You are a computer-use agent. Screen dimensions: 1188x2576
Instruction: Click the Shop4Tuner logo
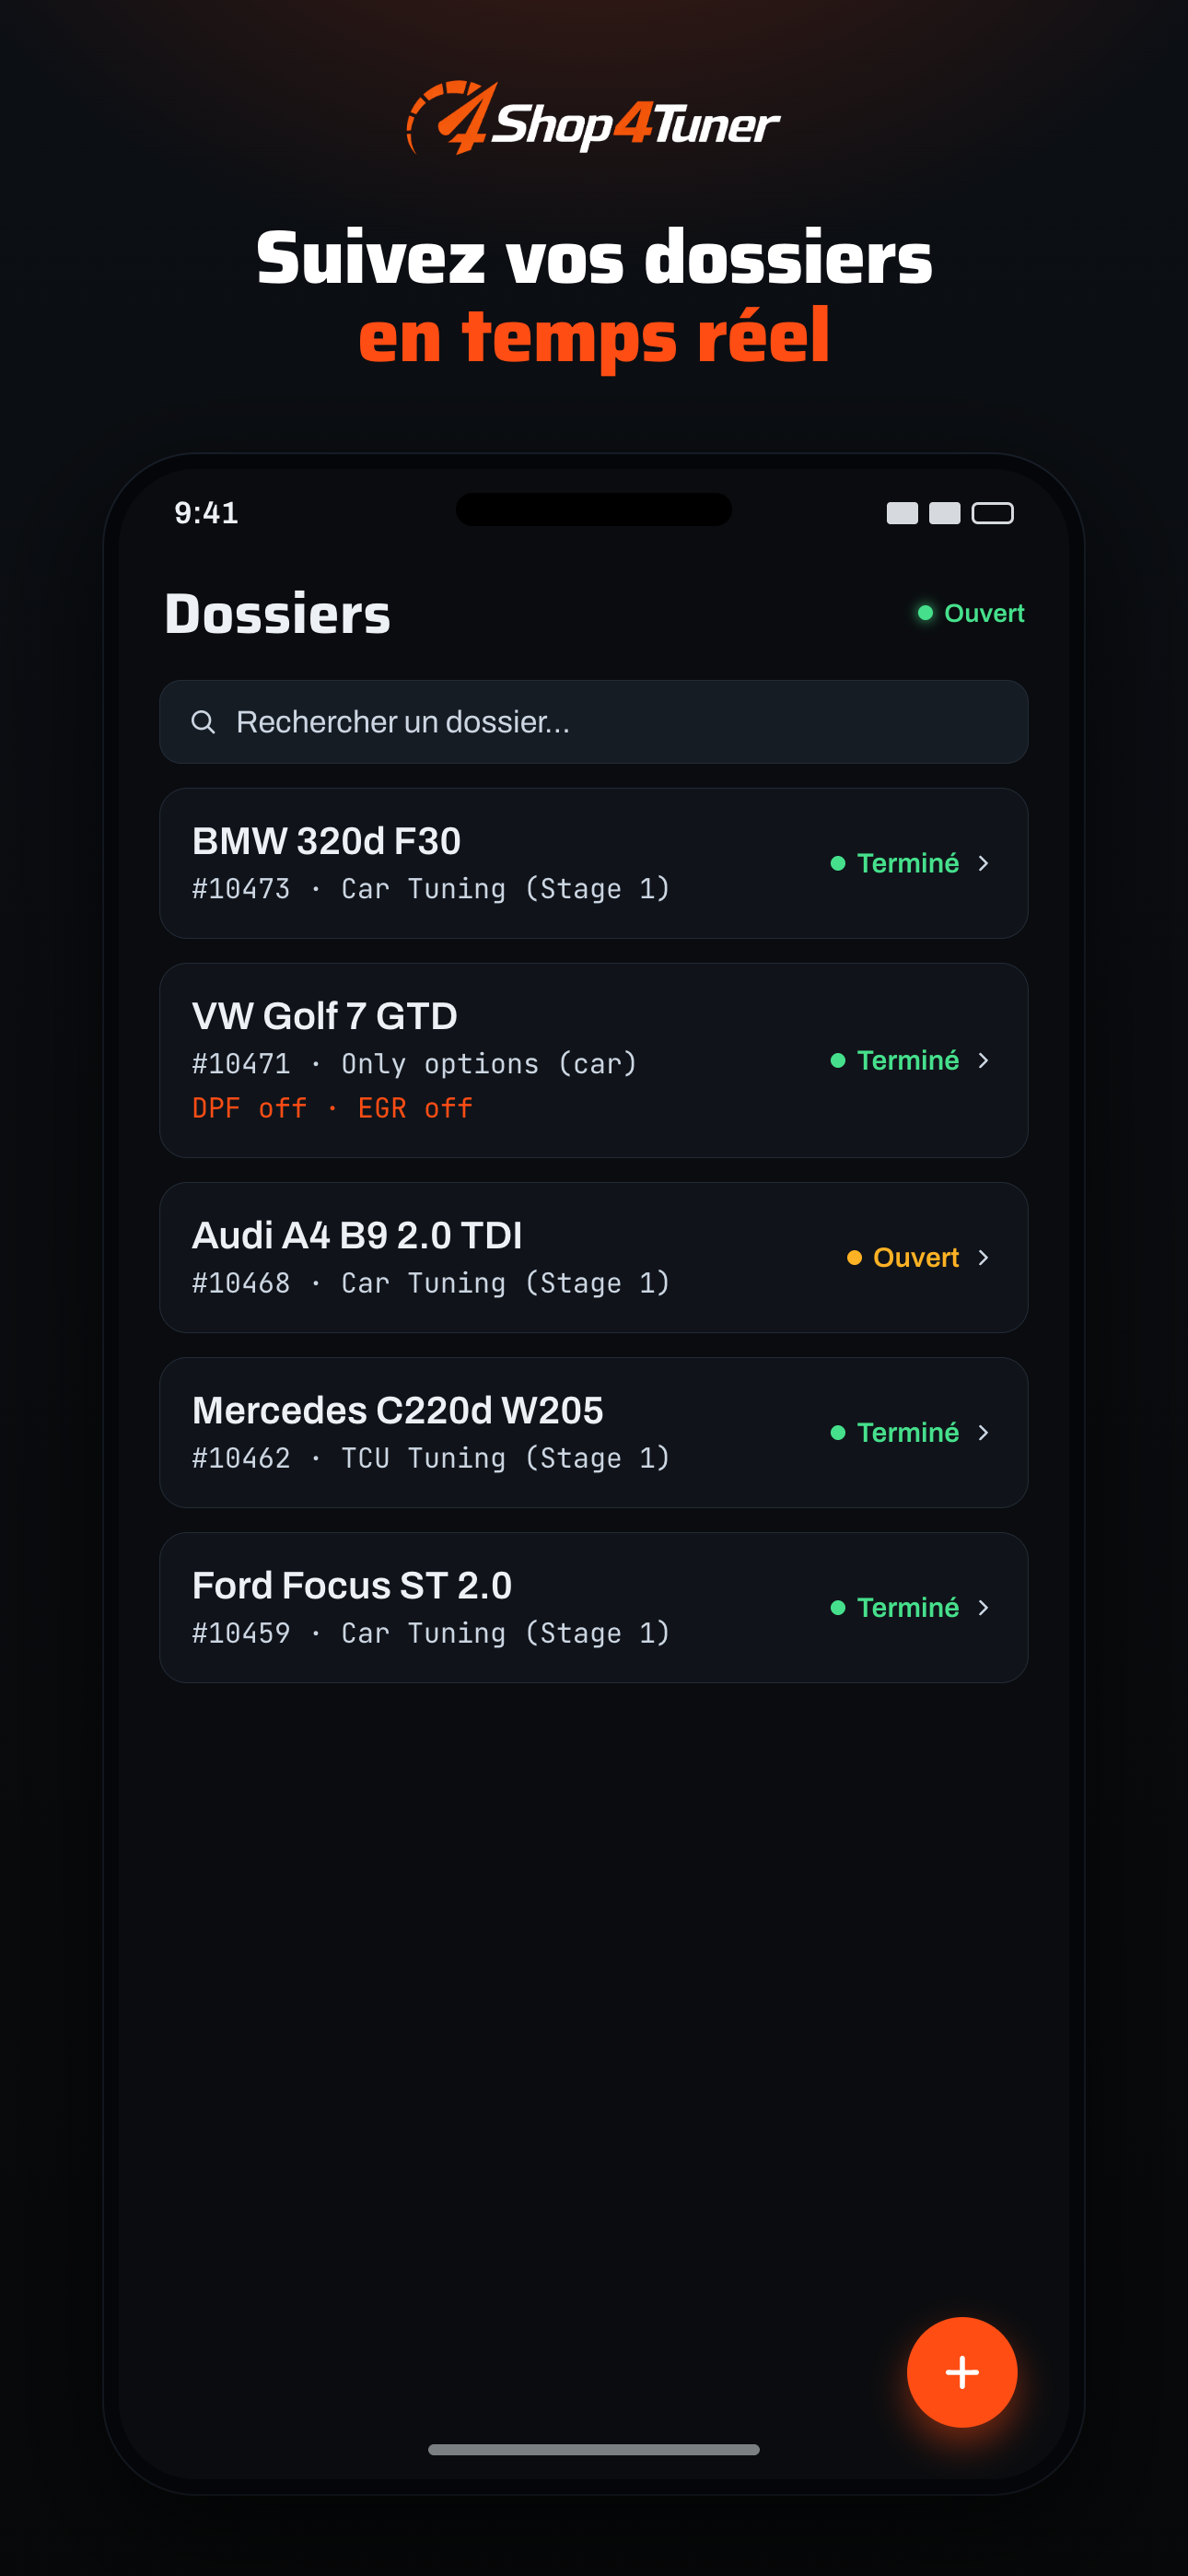point(593,118)
